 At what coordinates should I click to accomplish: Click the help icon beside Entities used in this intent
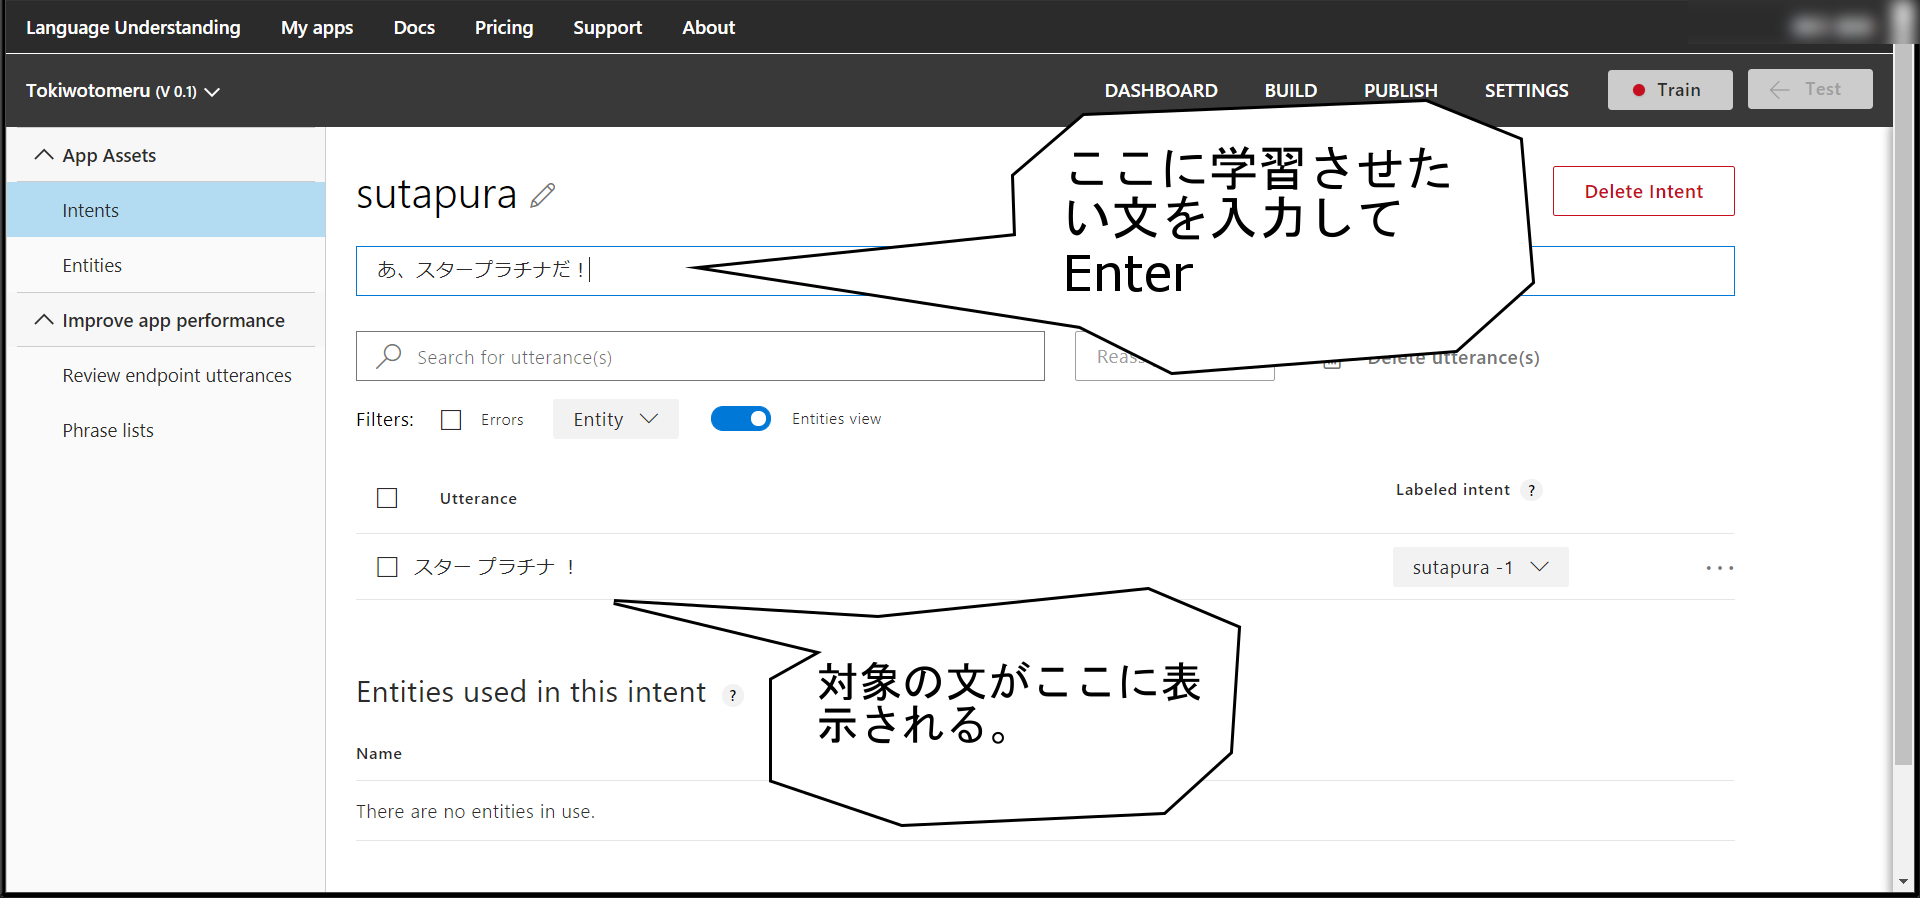tap(733, 695)
